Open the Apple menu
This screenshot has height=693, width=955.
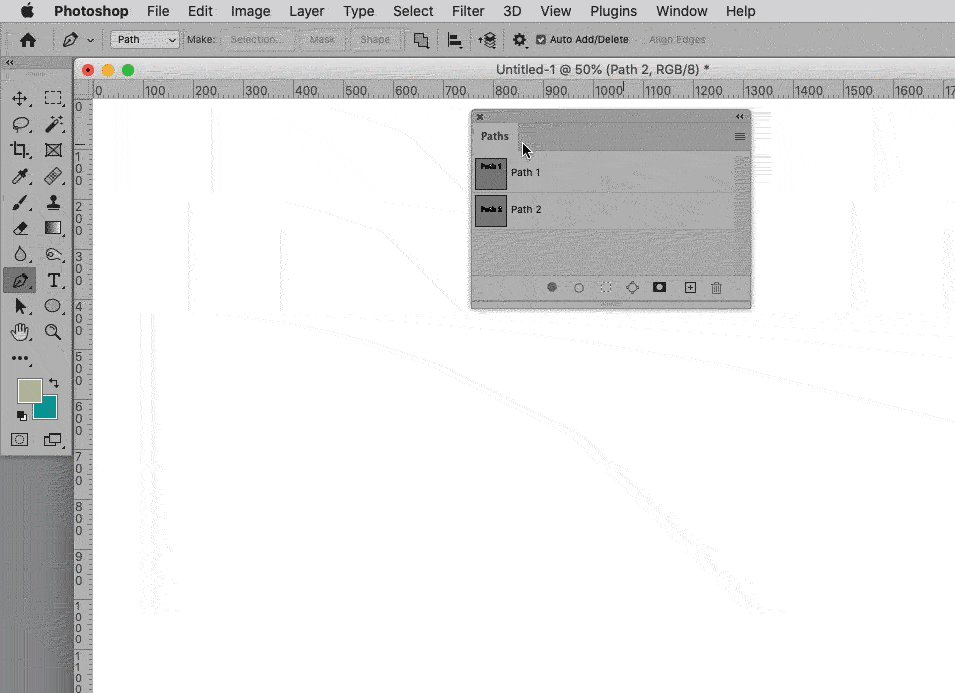tap(28, 11)
